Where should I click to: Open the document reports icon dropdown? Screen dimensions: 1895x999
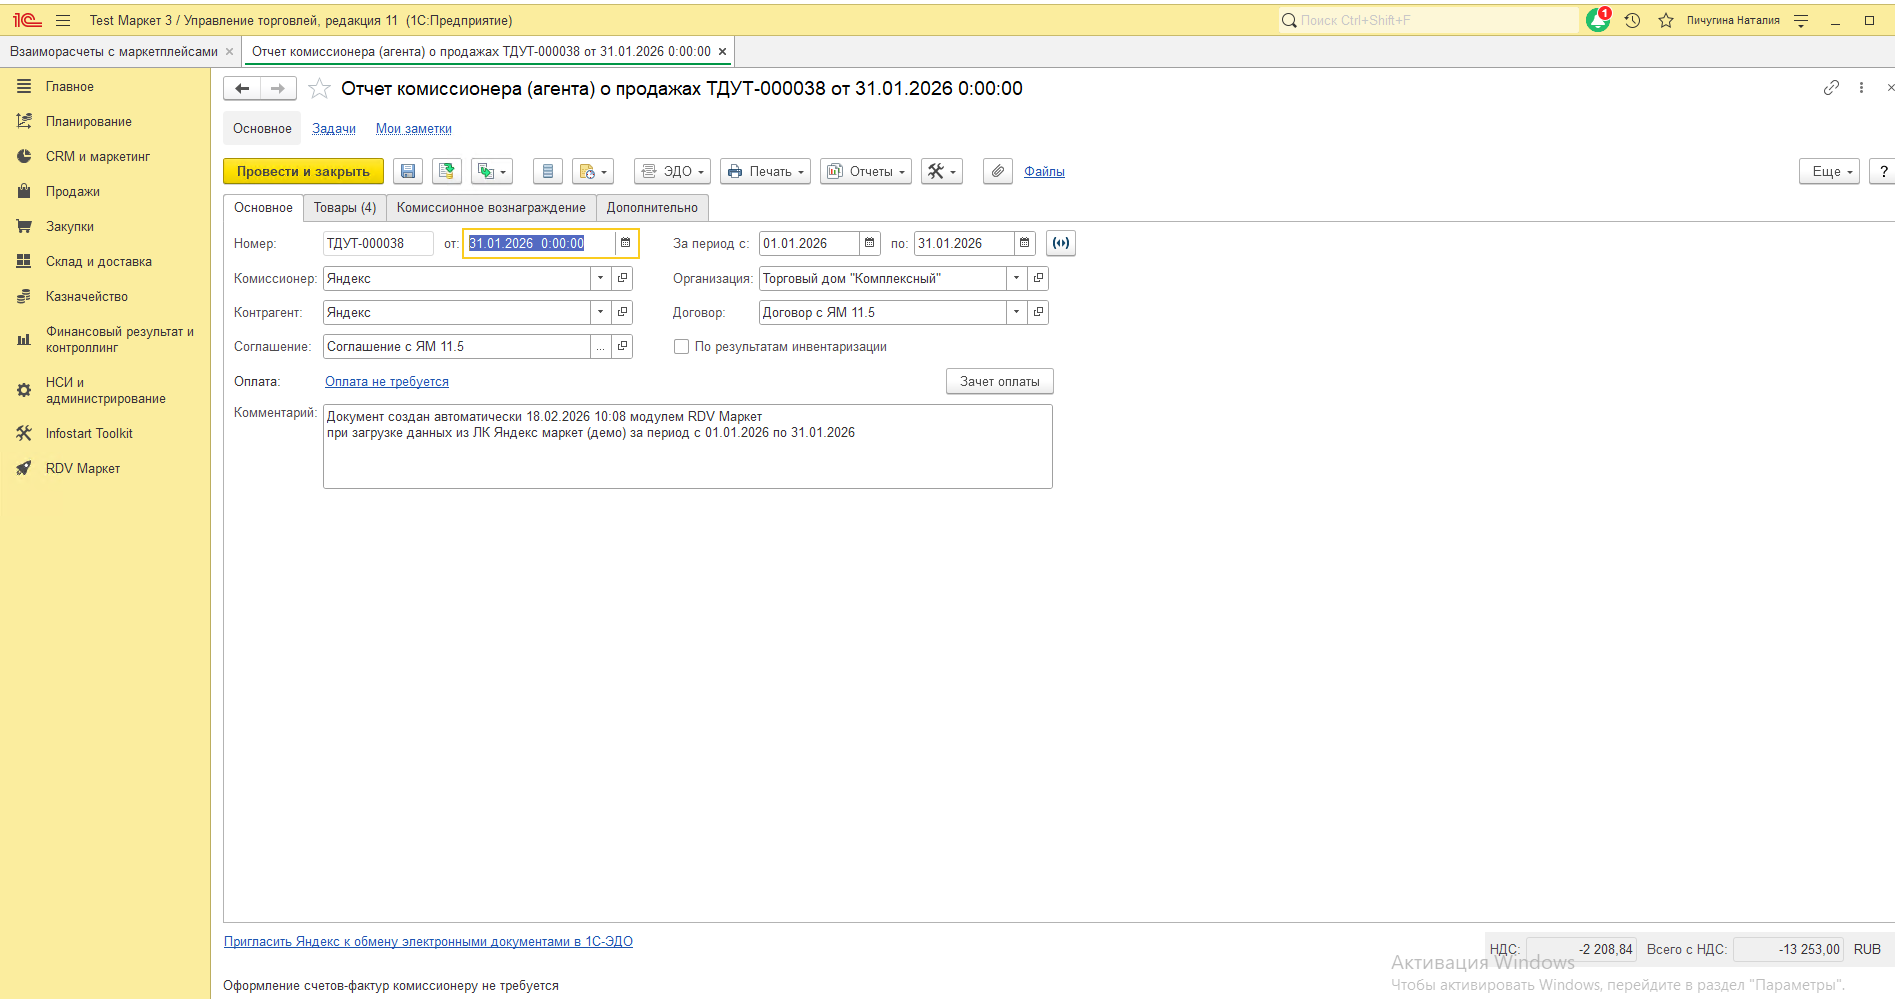pyautogui.click(x=593, y=171)
